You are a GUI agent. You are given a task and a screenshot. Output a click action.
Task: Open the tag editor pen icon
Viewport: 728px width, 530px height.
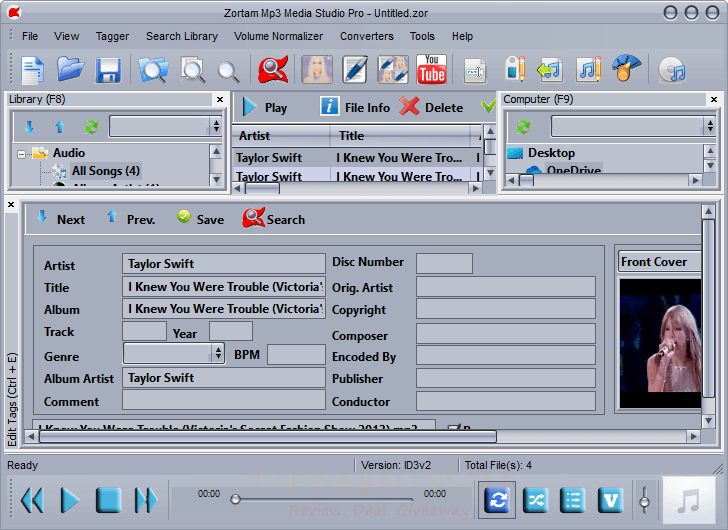[355, 70]
